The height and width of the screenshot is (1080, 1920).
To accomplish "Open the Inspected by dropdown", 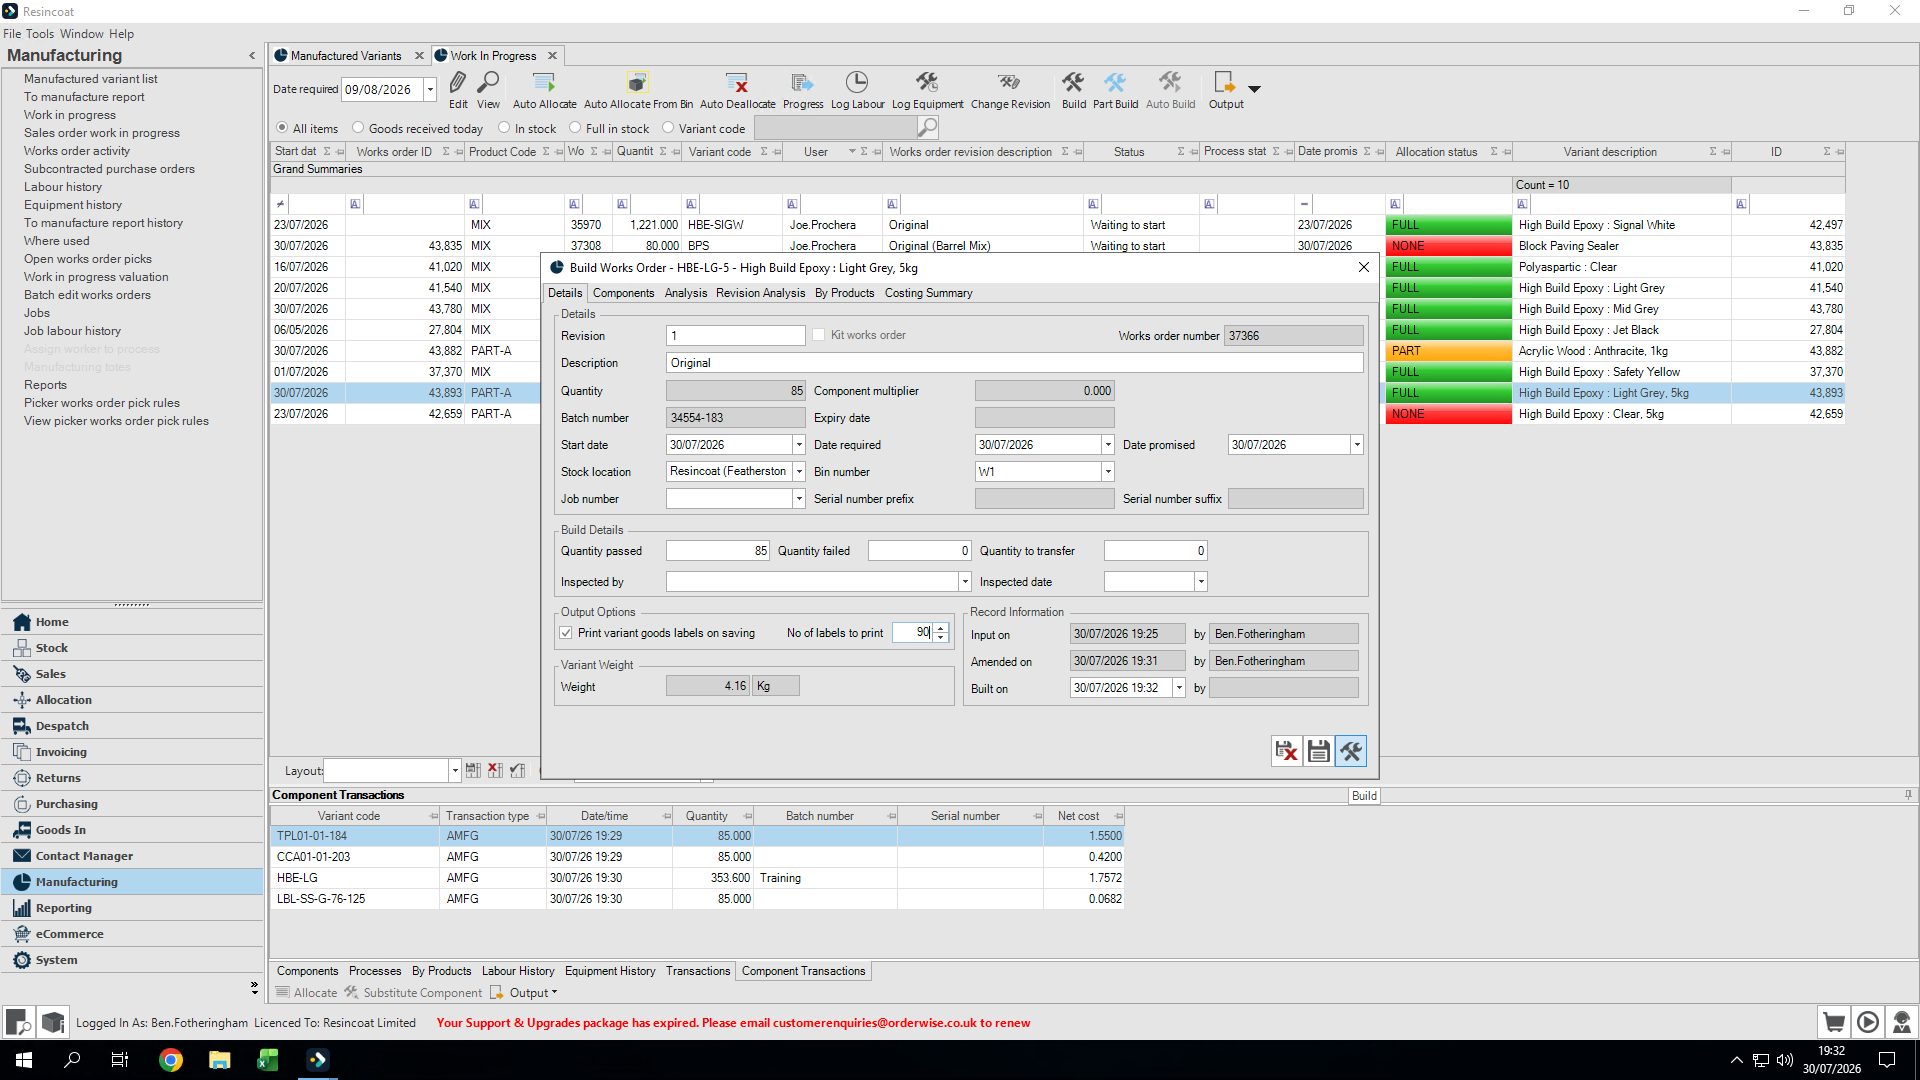I will 965,582.
